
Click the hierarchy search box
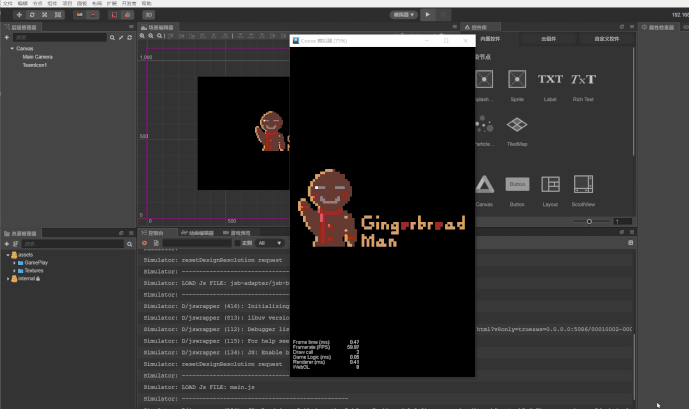tap(60, 38)
